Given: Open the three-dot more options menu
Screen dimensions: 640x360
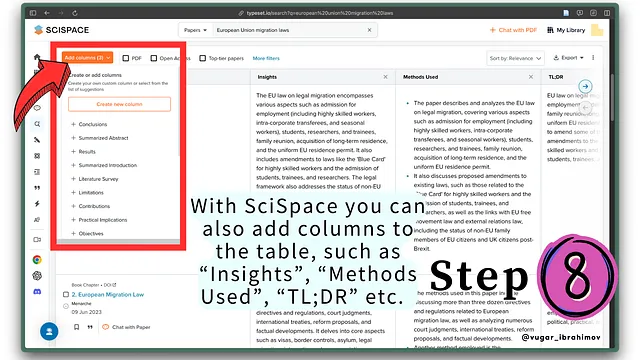Looking at the screenshot, I should click(593, 58).
